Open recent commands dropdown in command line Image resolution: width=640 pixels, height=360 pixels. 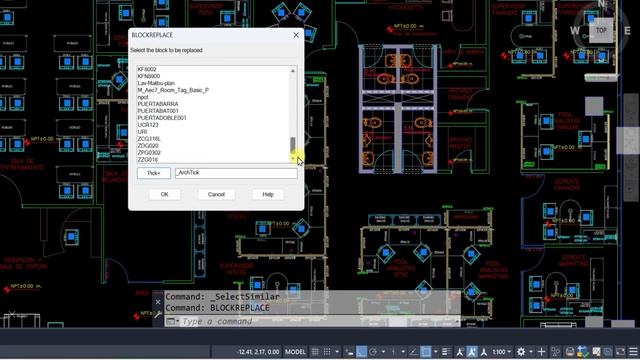(x=172, y=321)
